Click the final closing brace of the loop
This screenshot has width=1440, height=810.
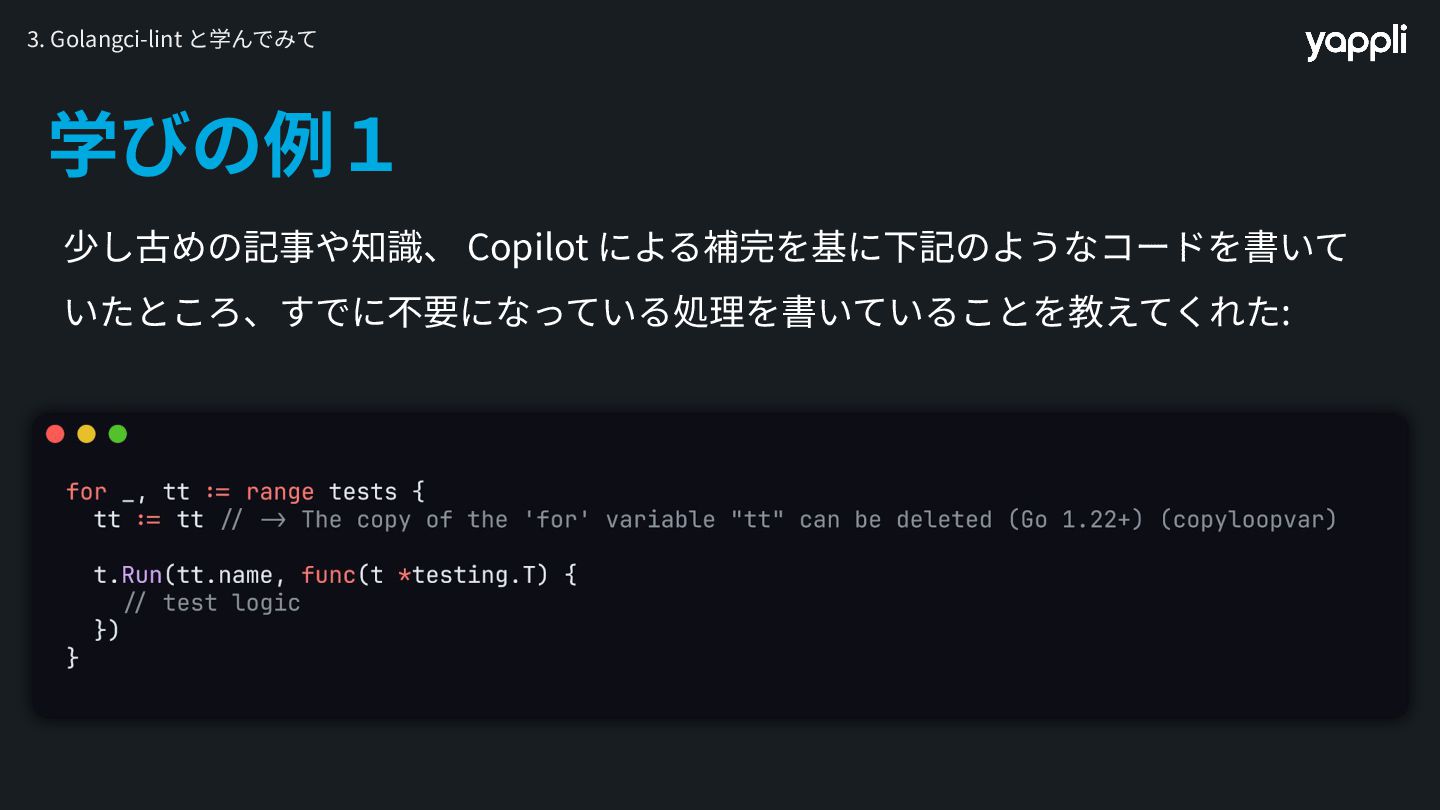[72, 658]
